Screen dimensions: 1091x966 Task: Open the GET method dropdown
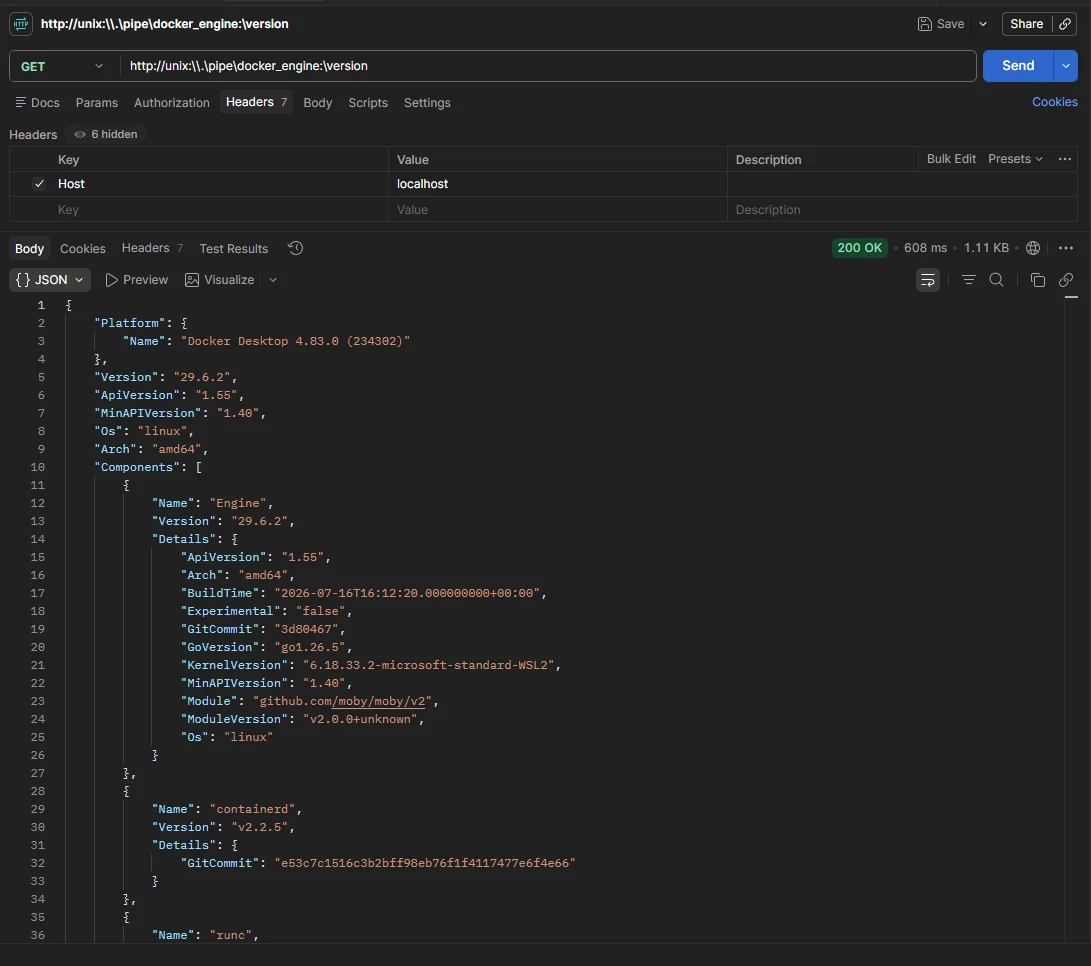click(x=61, y=66)
